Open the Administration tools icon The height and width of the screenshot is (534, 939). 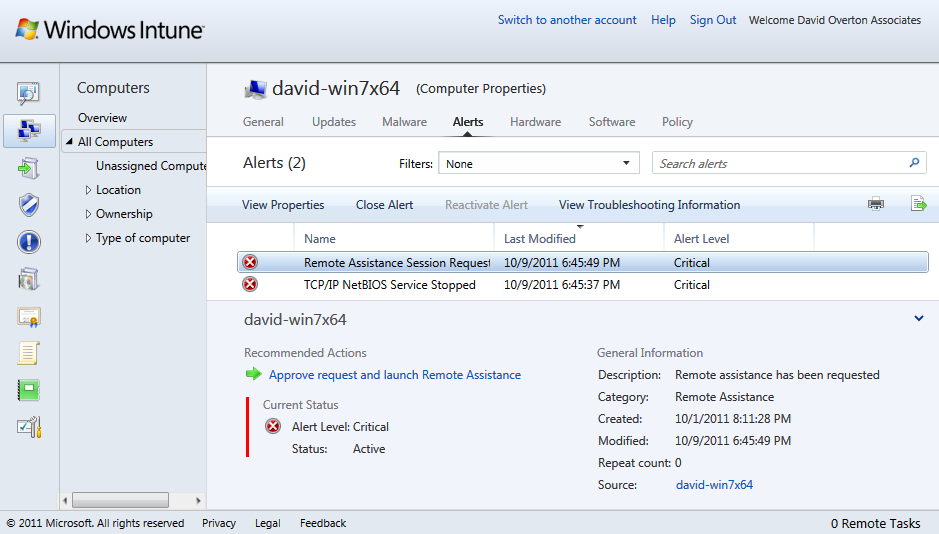(x=29, y=427)
